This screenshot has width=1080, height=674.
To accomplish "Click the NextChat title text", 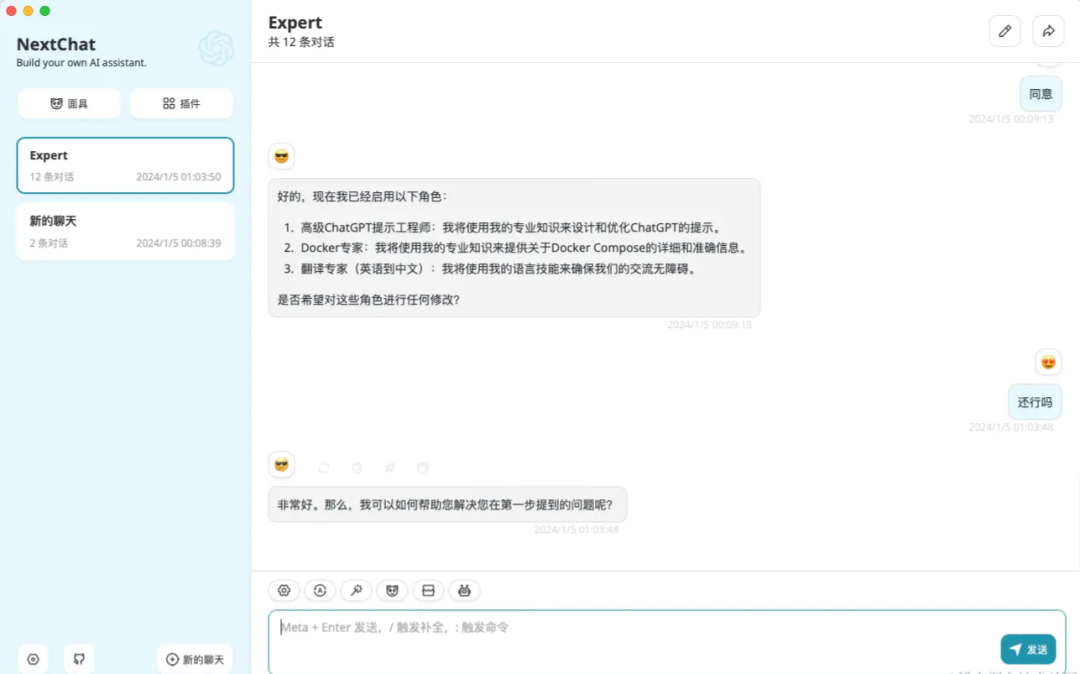I will [x=56, y=44].
